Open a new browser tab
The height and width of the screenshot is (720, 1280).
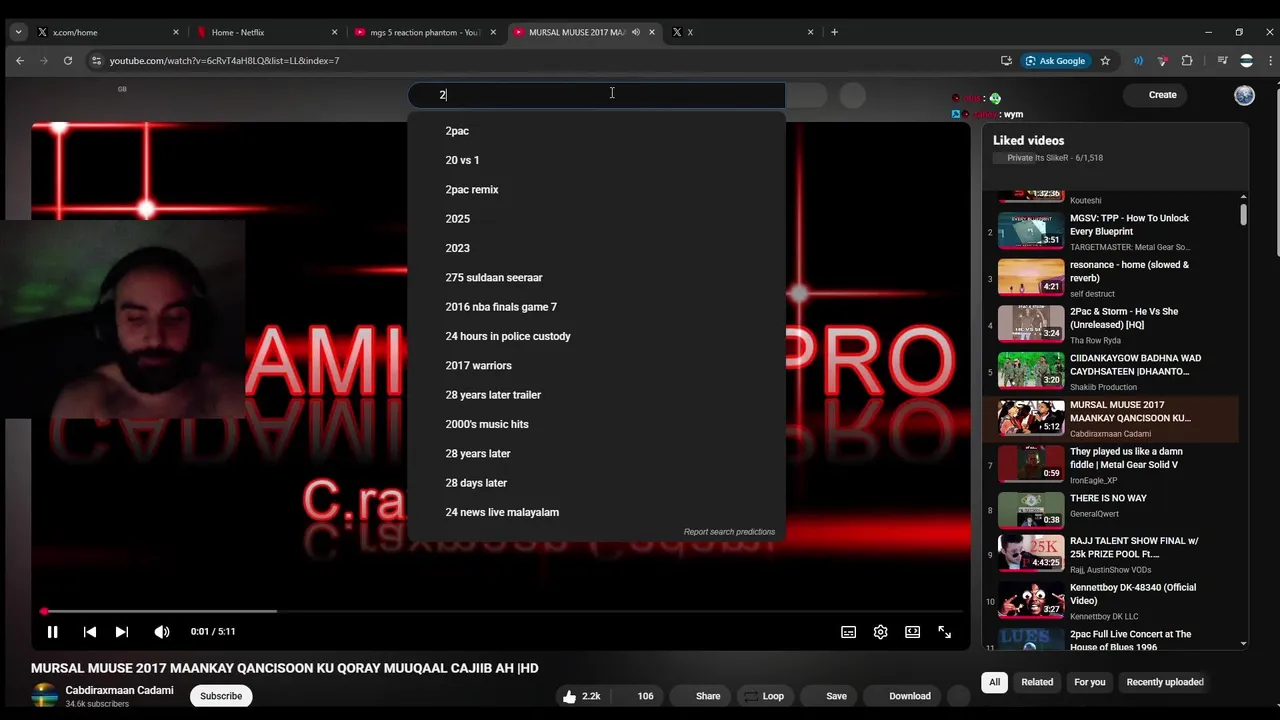coord(834,32)
